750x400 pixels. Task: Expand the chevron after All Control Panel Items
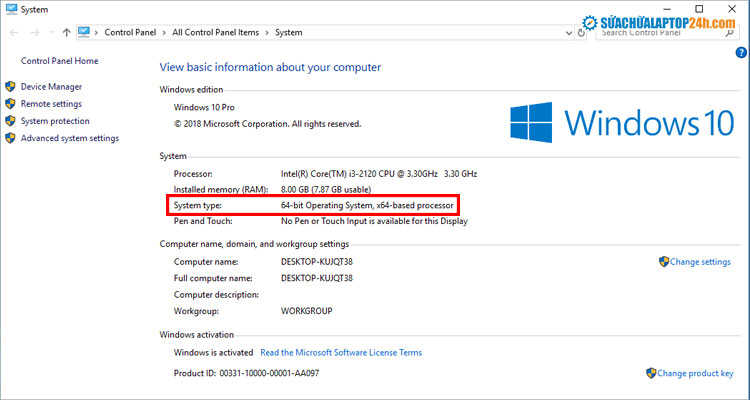pyautogui.click(x=267, y=33)
